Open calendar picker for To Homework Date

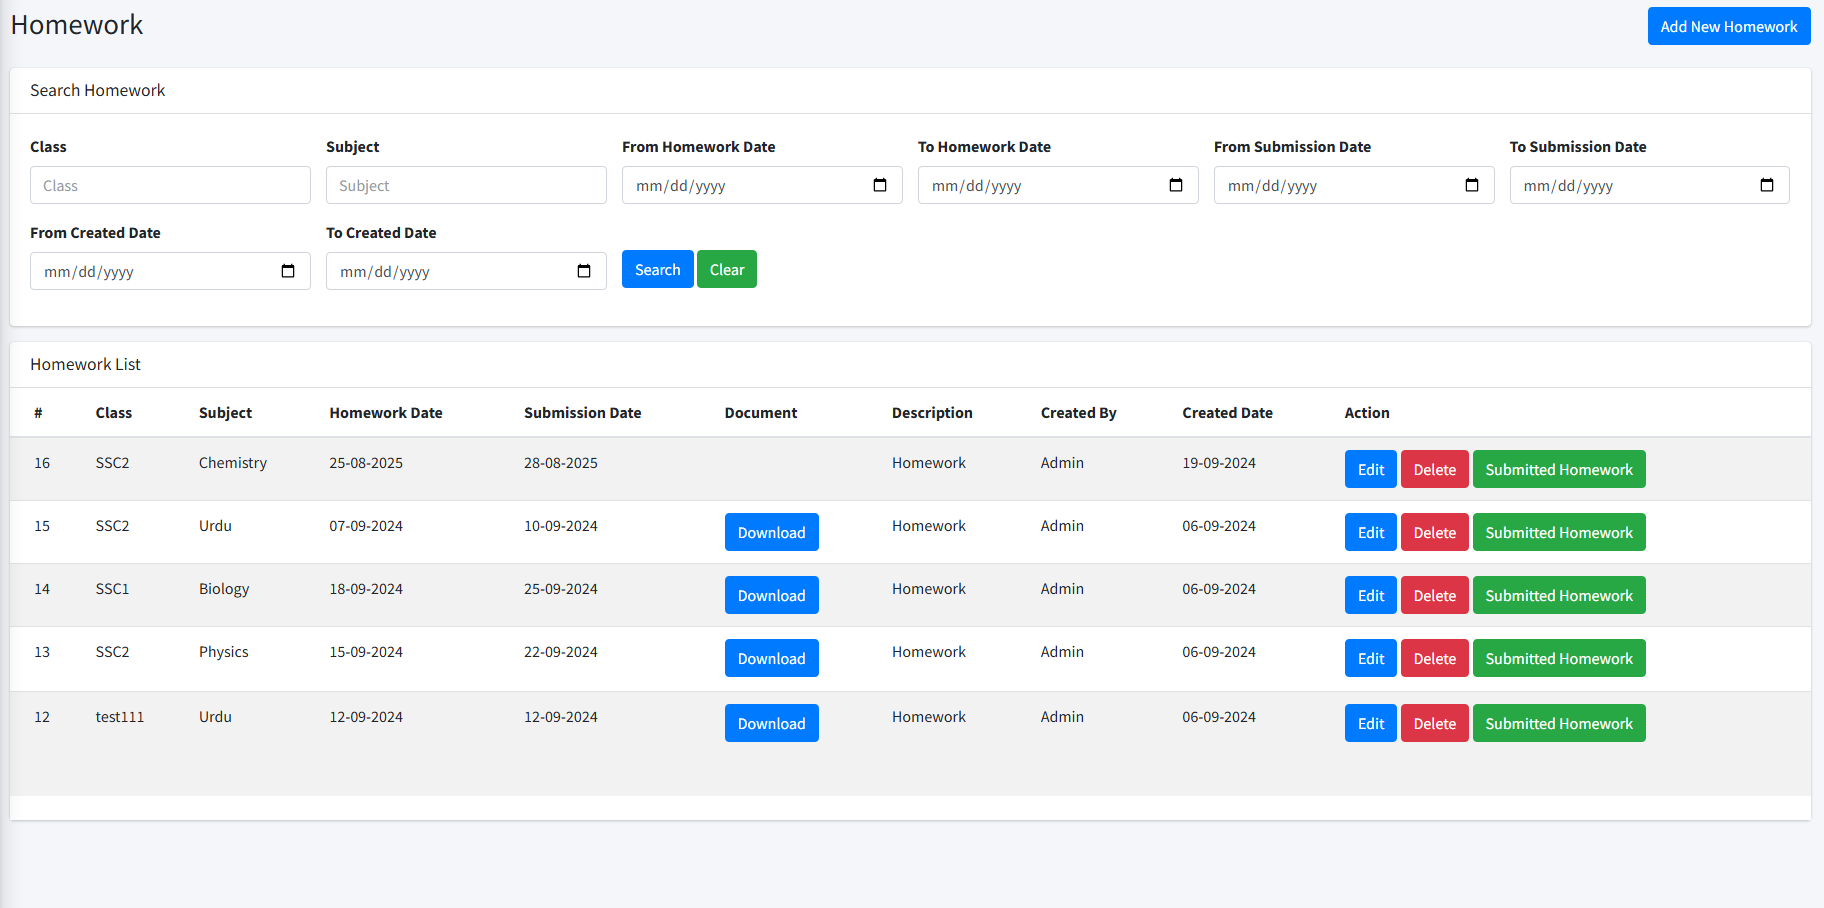(x=1176, y=185)
